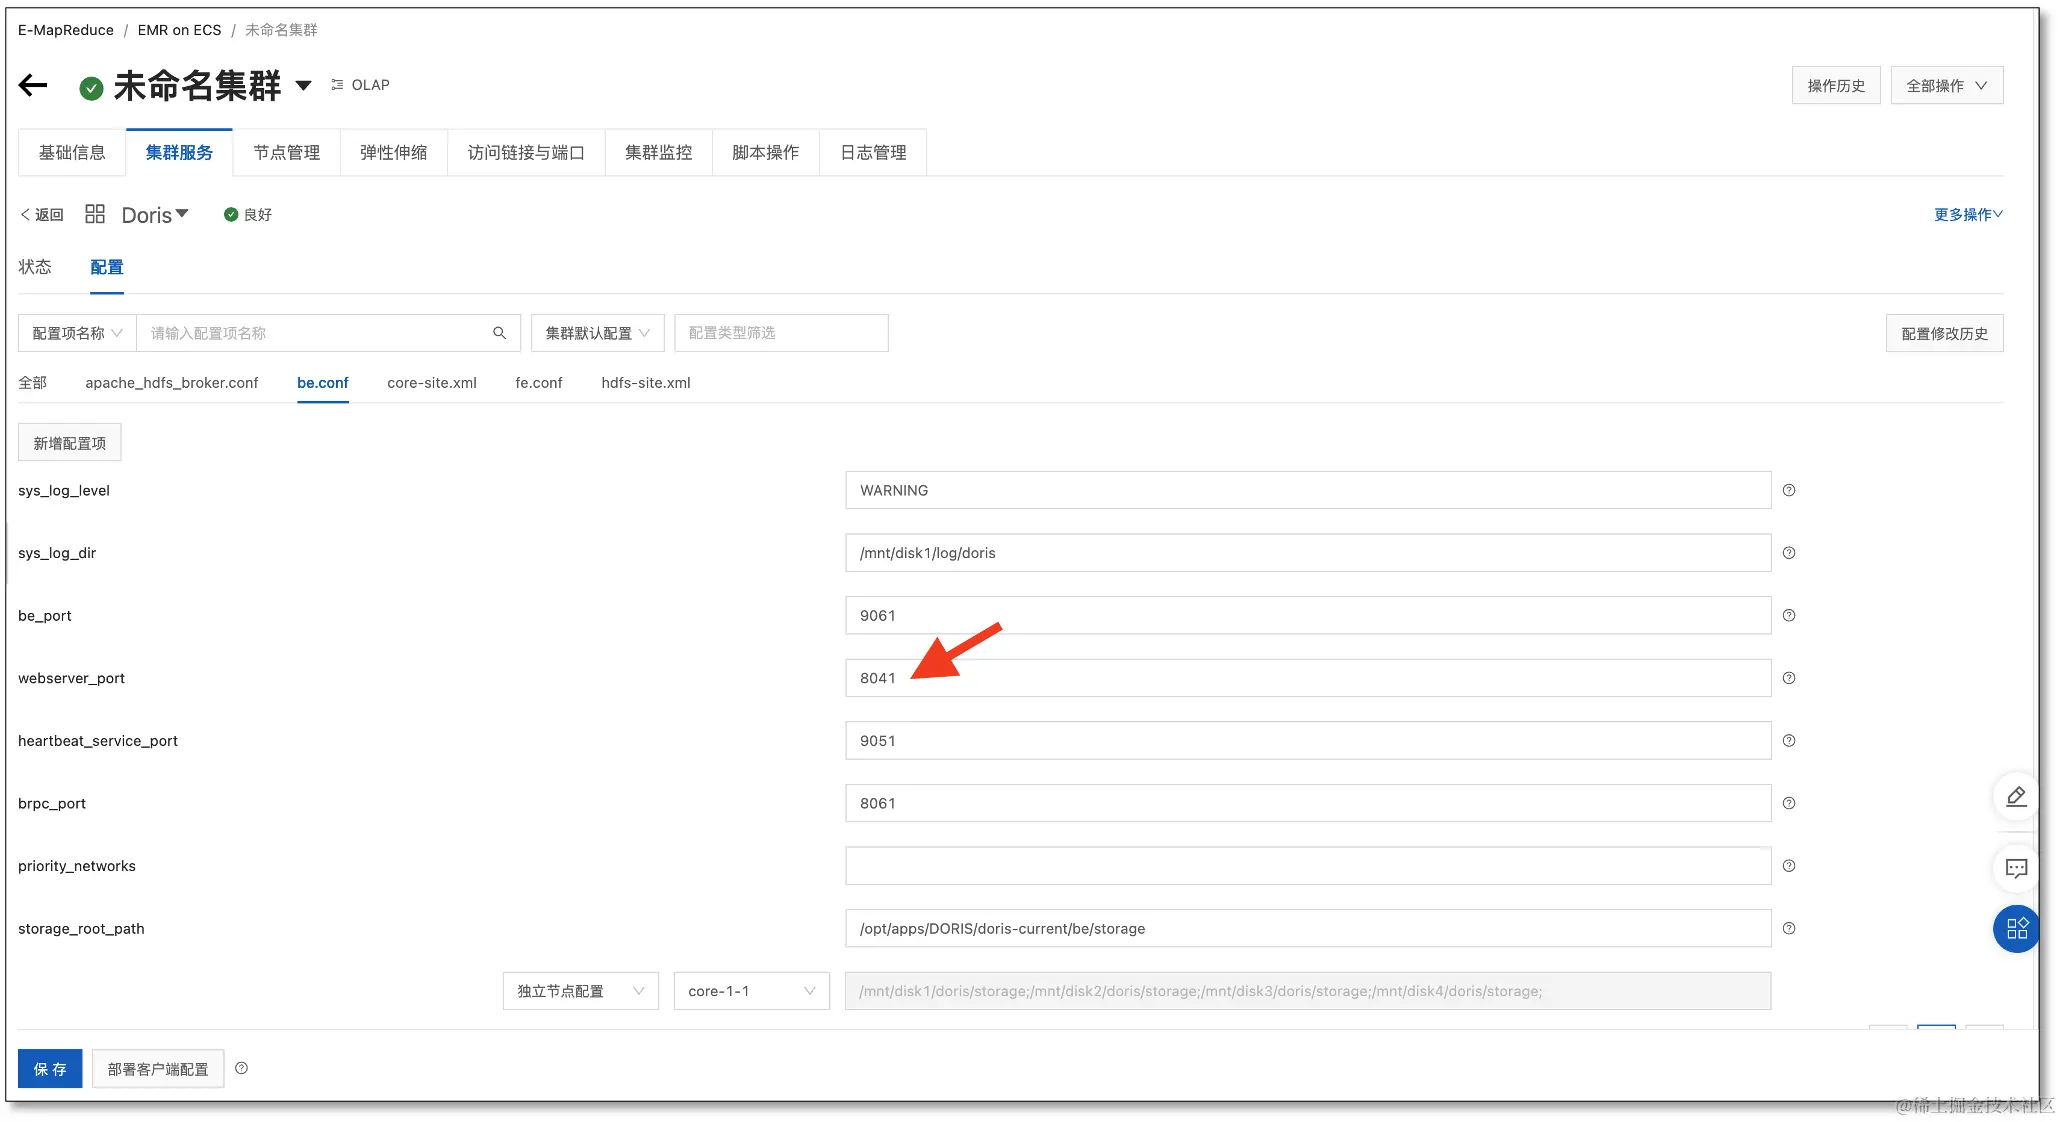Screen dimensions: 2062x1122
Task: Expand the cluster name dropdown triangle
Action: (x=303, y=86)
